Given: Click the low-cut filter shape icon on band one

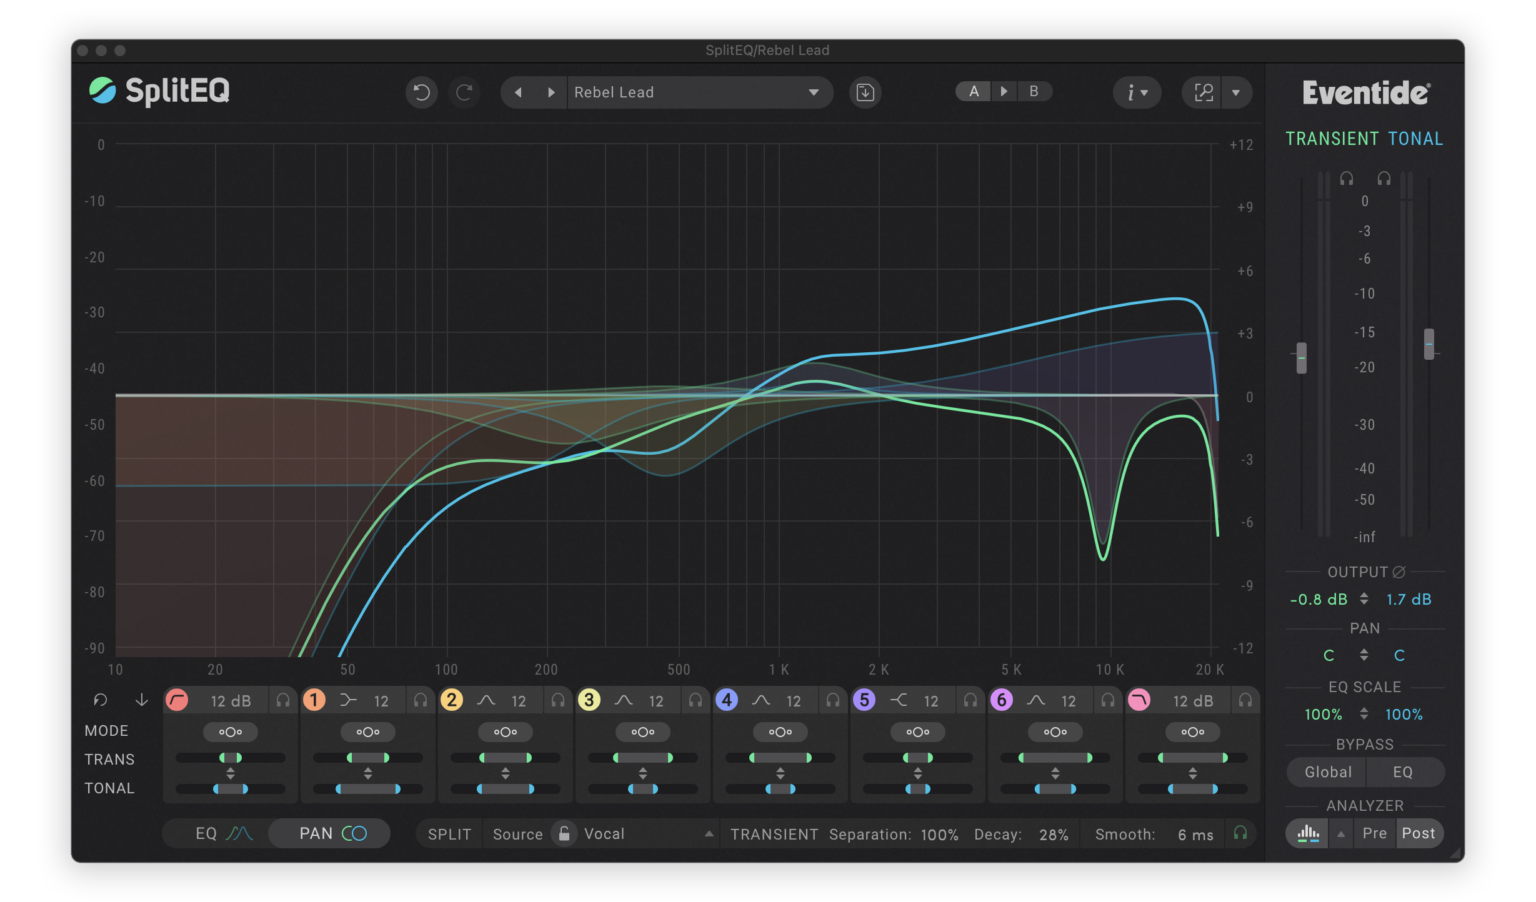Looking at the screenshot, I should pos(177,700).
